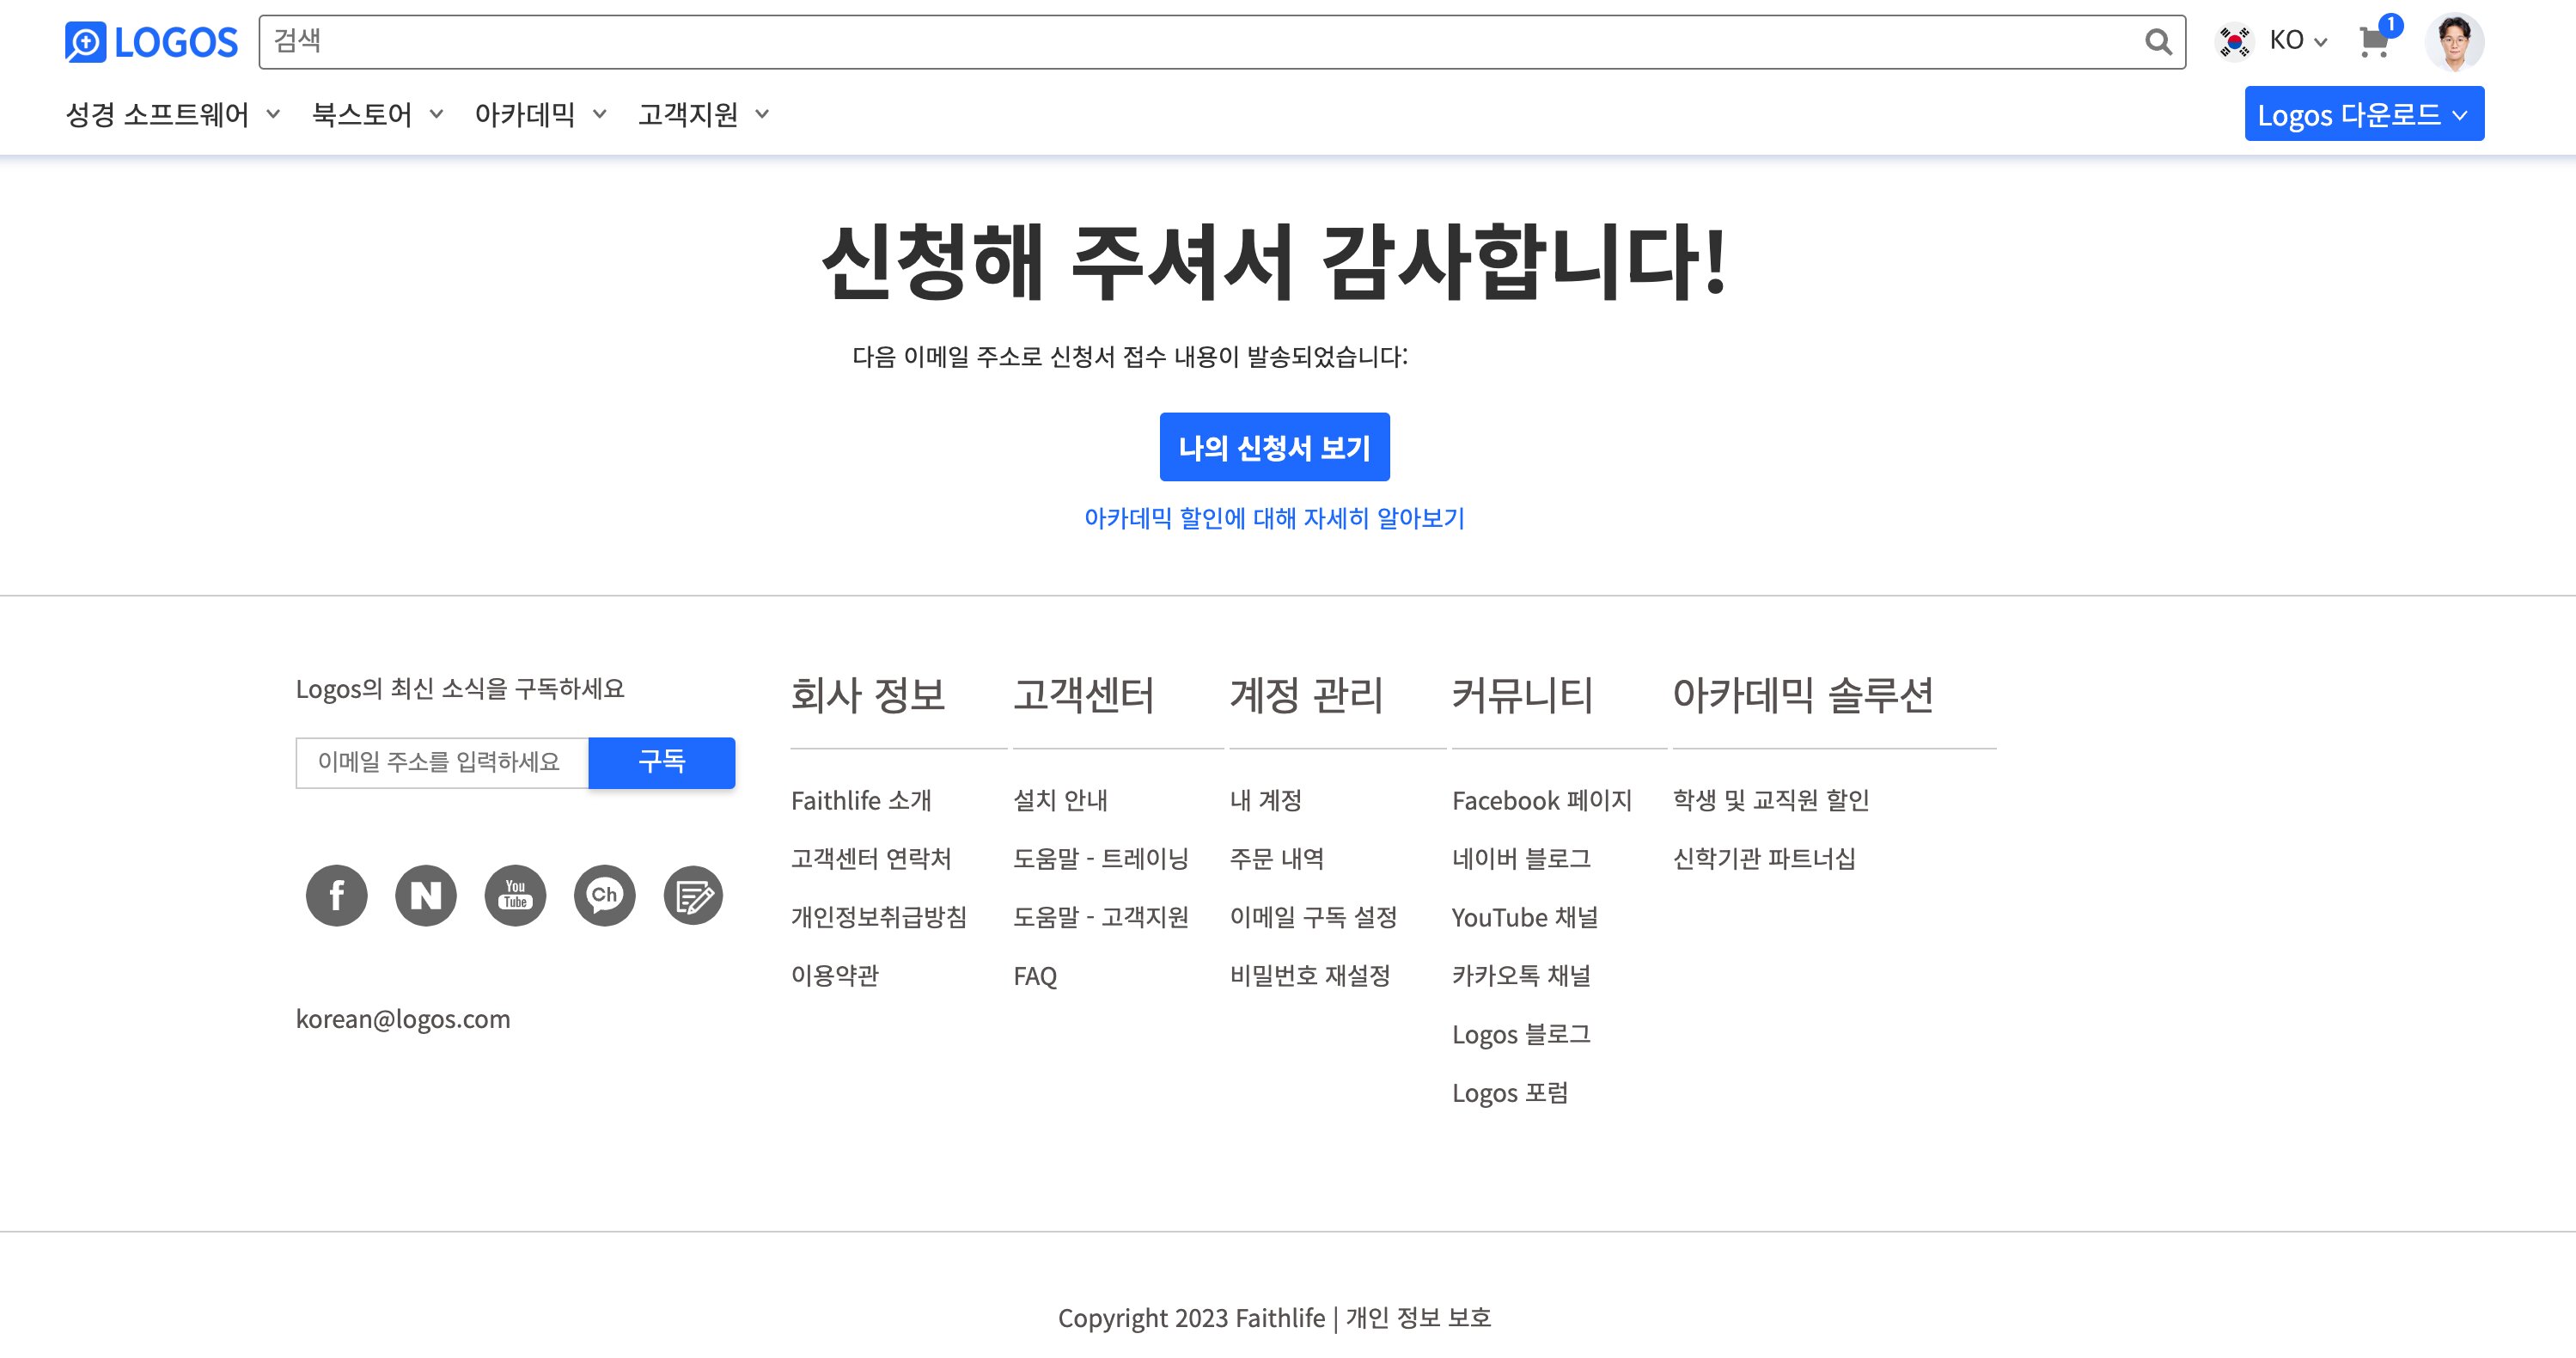The width and height of the screenshot is (2576, 1358).
Task: Click the Korean flag icon
Action: 2234,42
